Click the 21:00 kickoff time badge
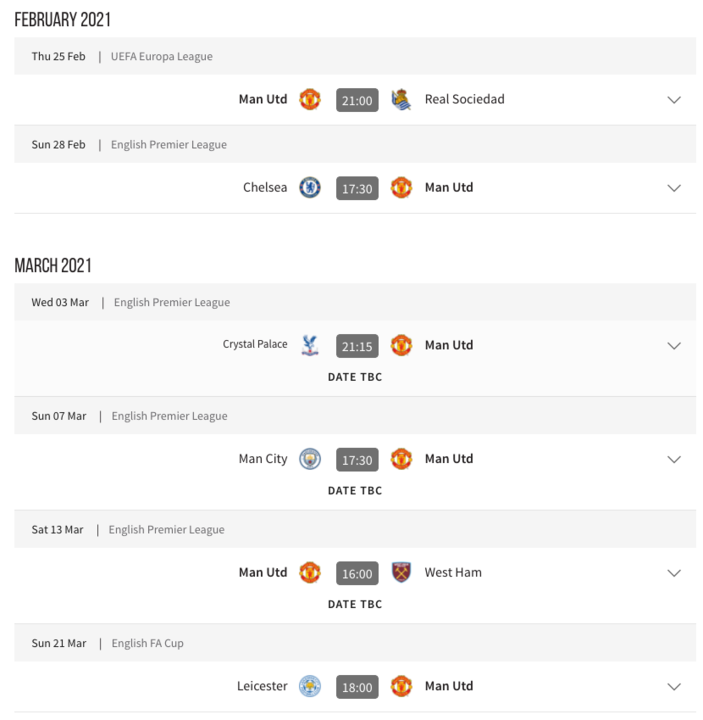 357,100
